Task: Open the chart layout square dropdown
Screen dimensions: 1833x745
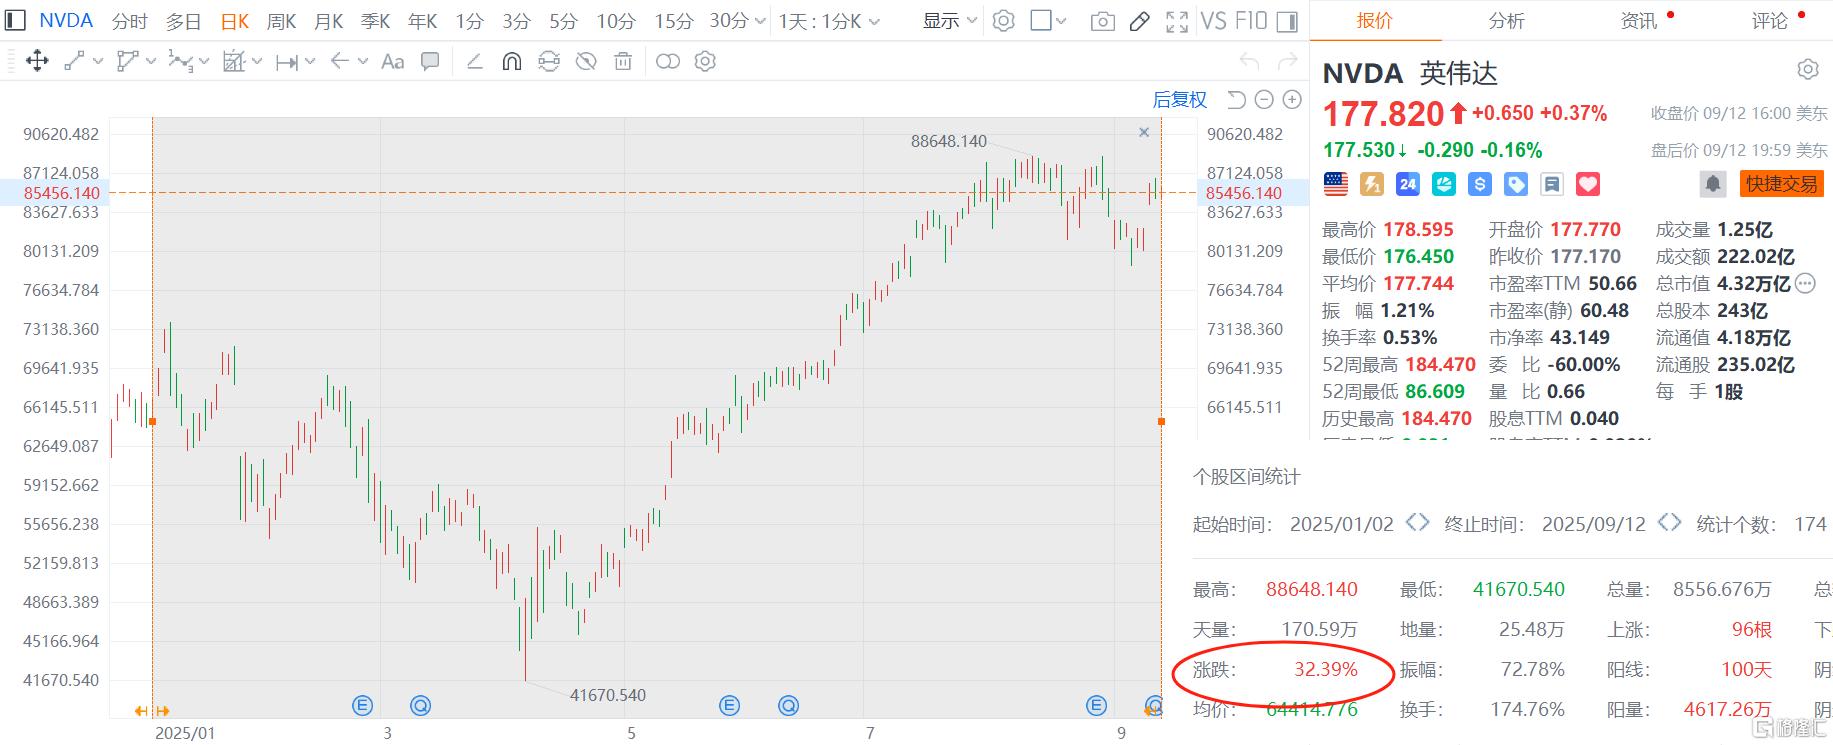Action: click(1048, 21)
